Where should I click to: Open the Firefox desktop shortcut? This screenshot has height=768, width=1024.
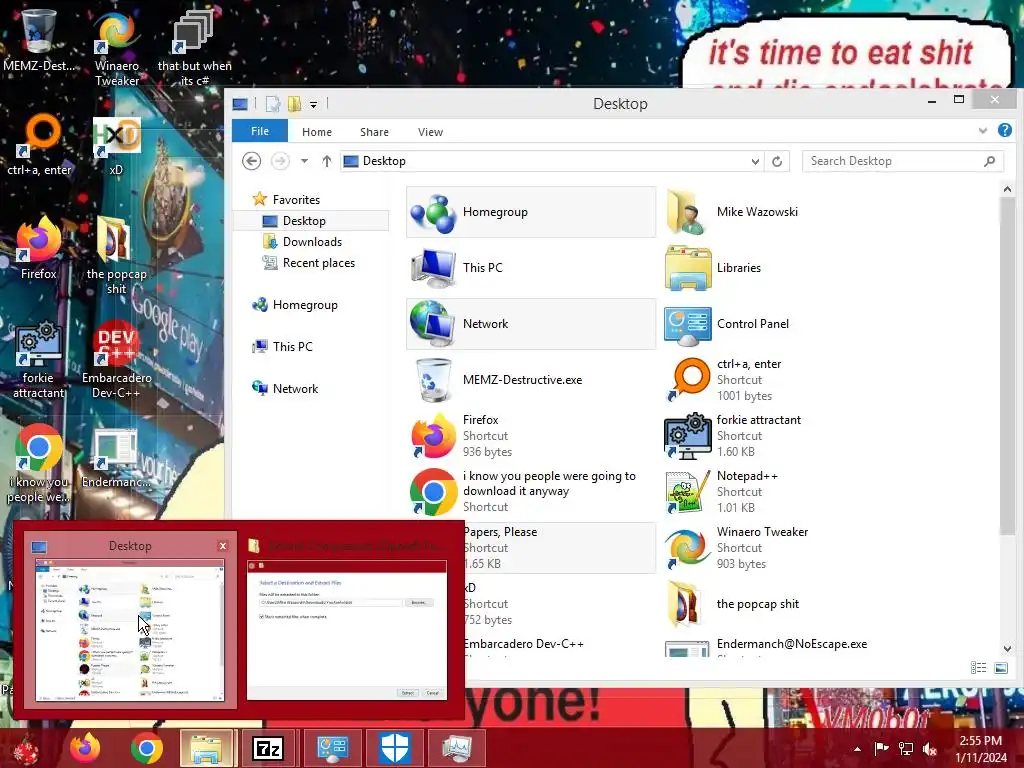pyautogui.click(x=39, y=248)
